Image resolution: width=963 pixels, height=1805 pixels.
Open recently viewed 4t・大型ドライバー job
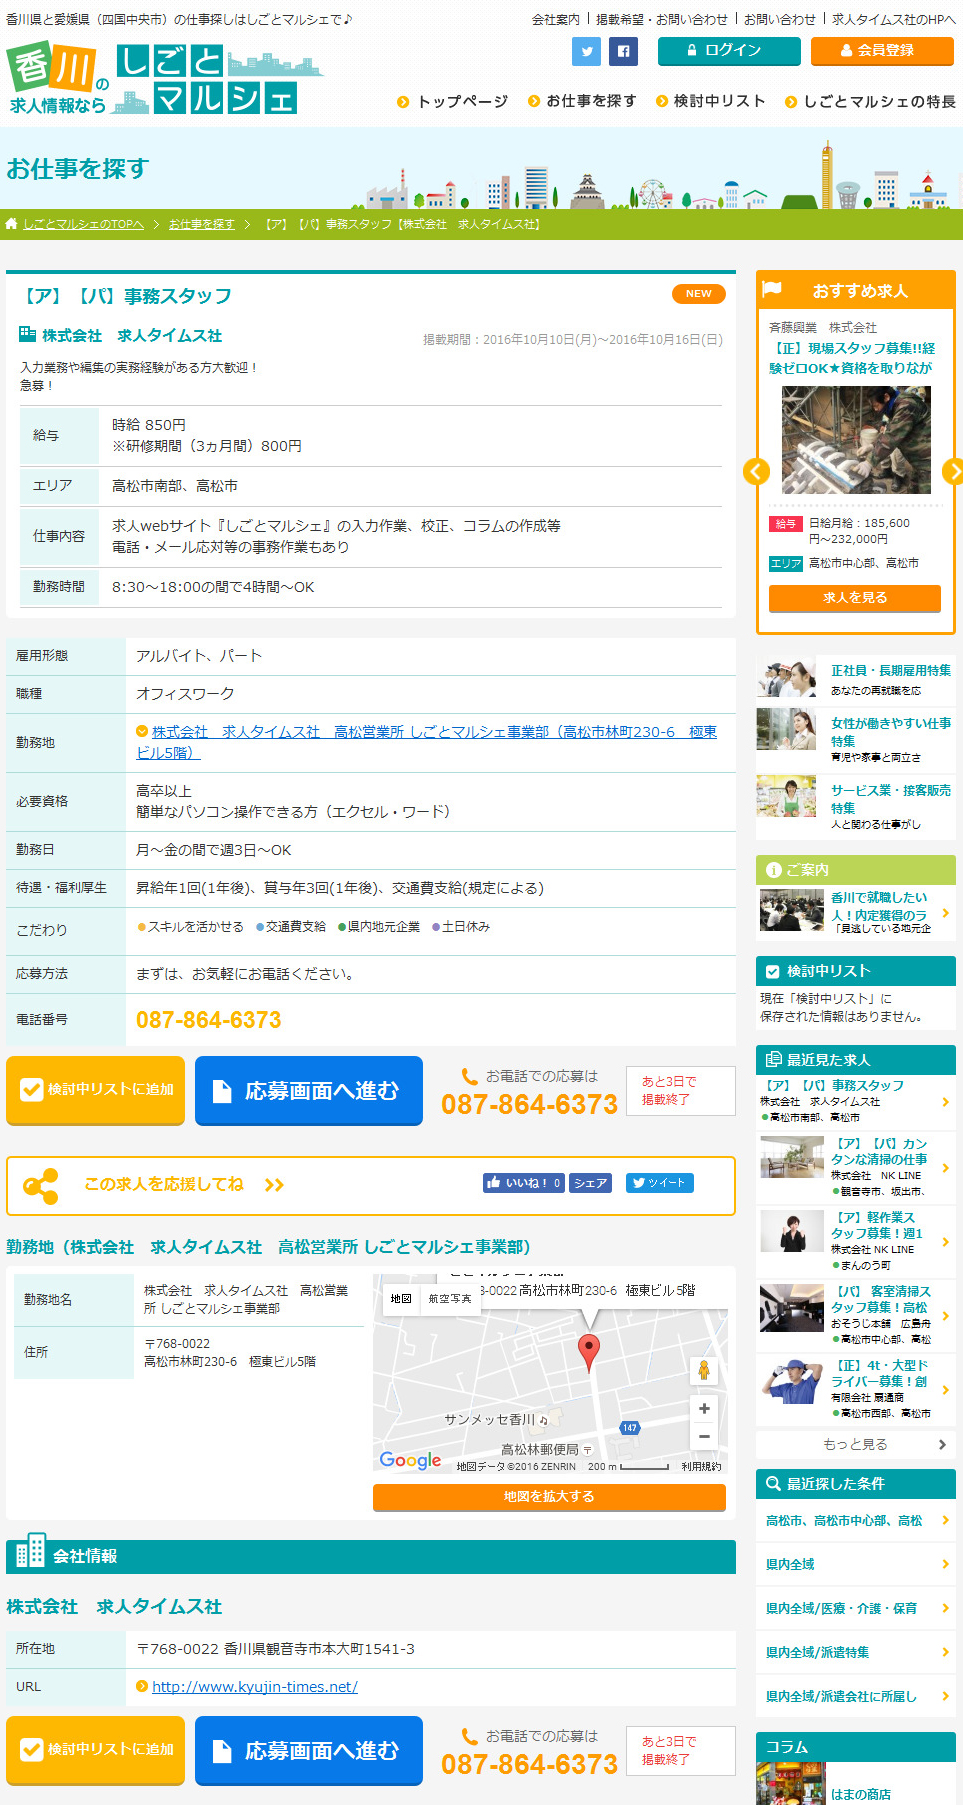856,1389
